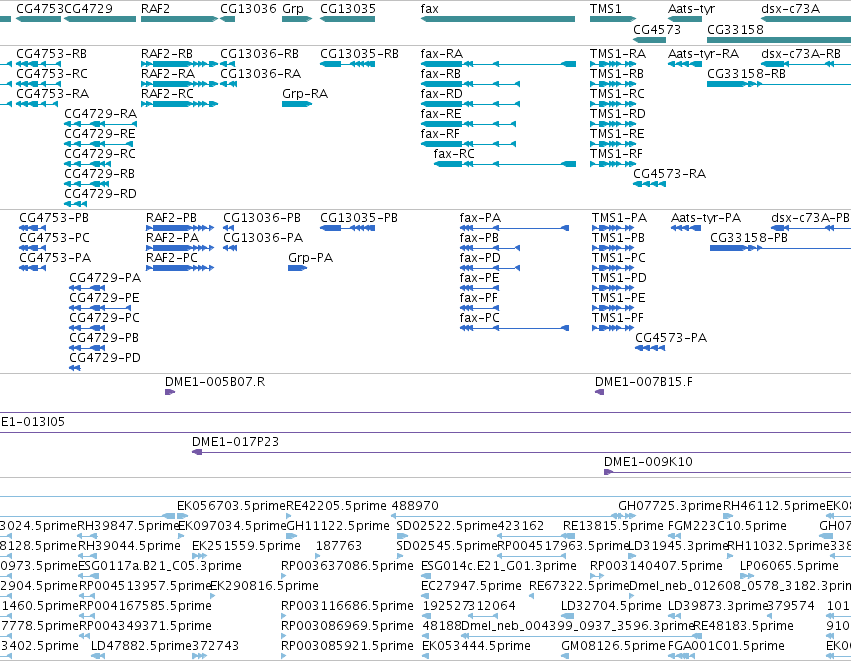The image size is (851, 661).
Task: Click EST RP003116686.5prime
Action: [x=347, y=606]
